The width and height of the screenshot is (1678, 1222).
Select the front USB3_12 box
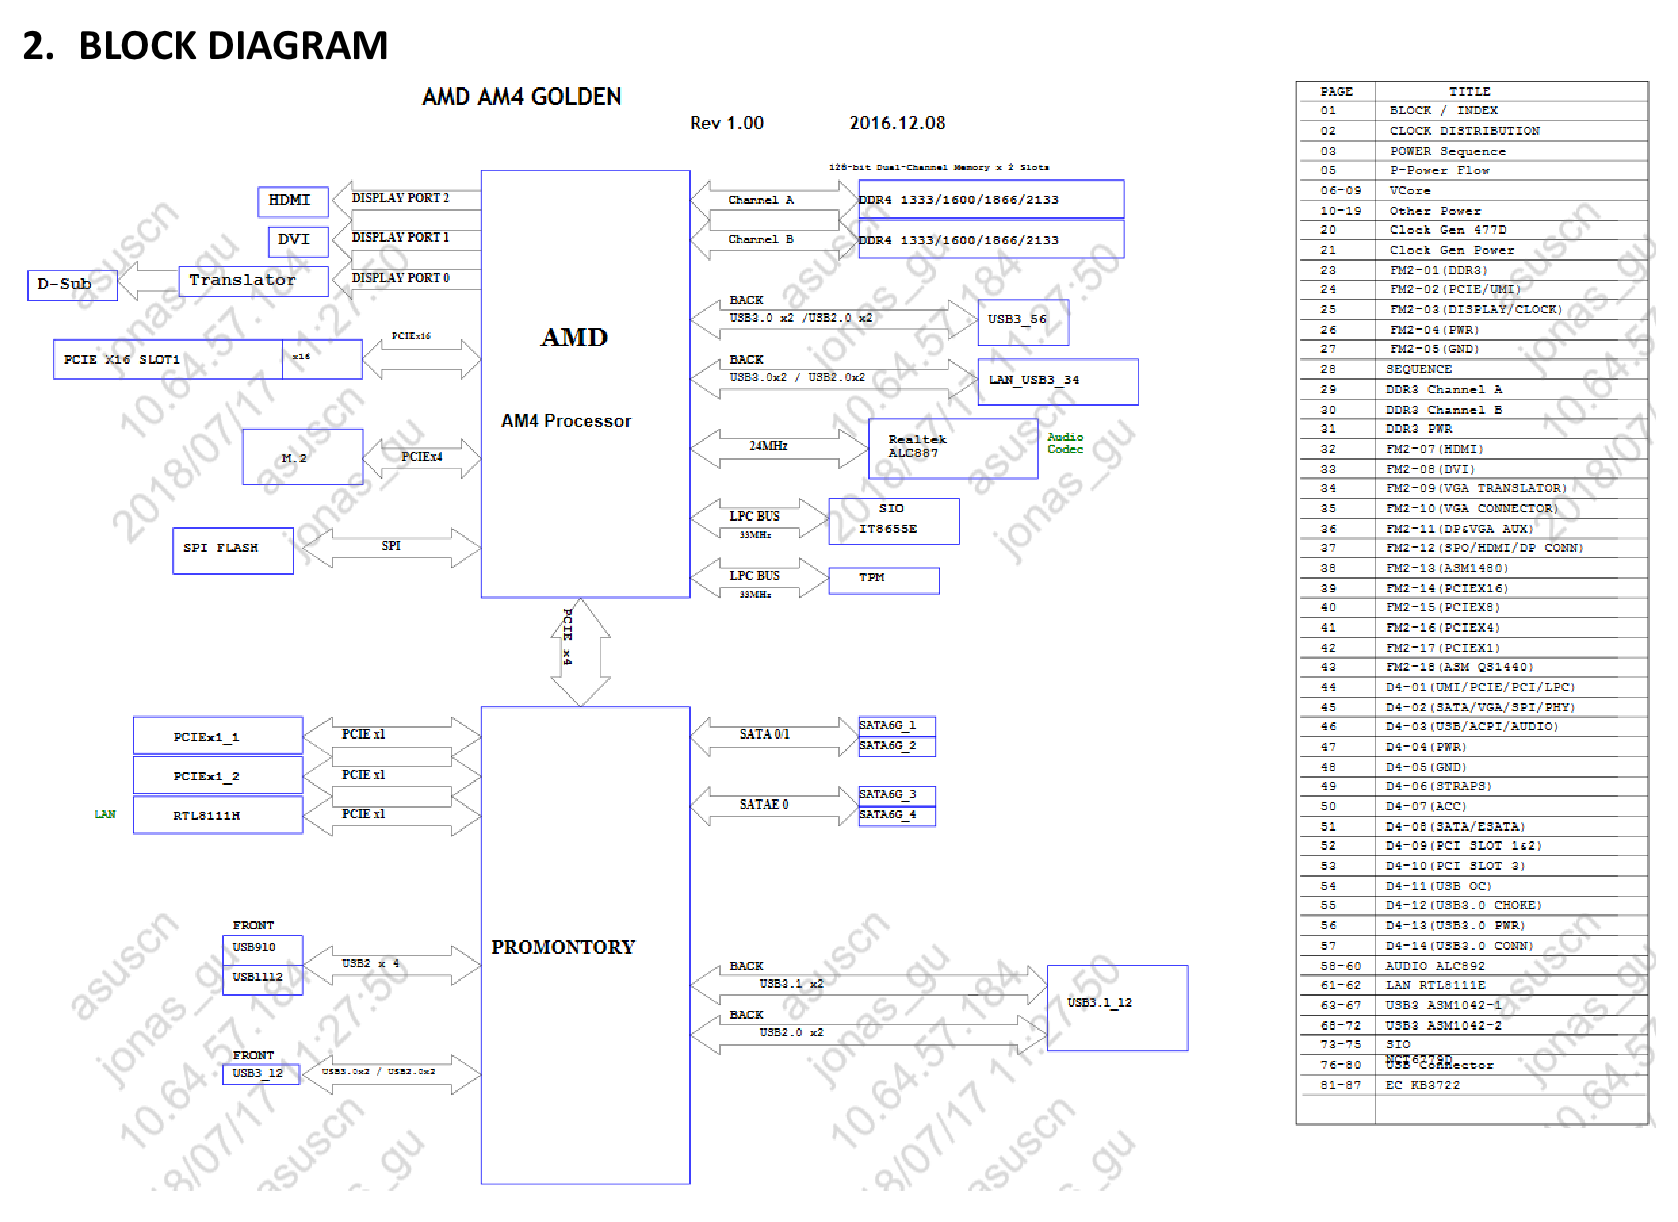click(x=261, y=1074)
